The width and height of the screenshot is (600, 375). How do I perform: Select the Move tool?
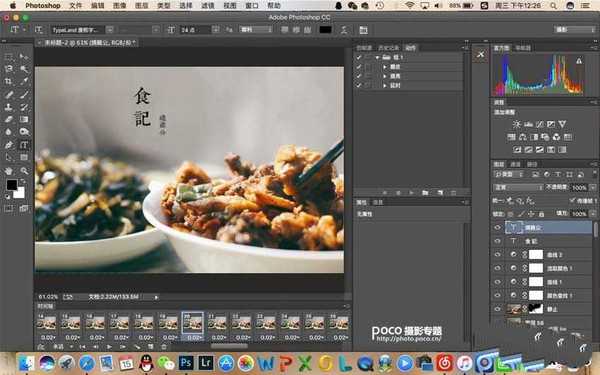(x=24, y=57)
